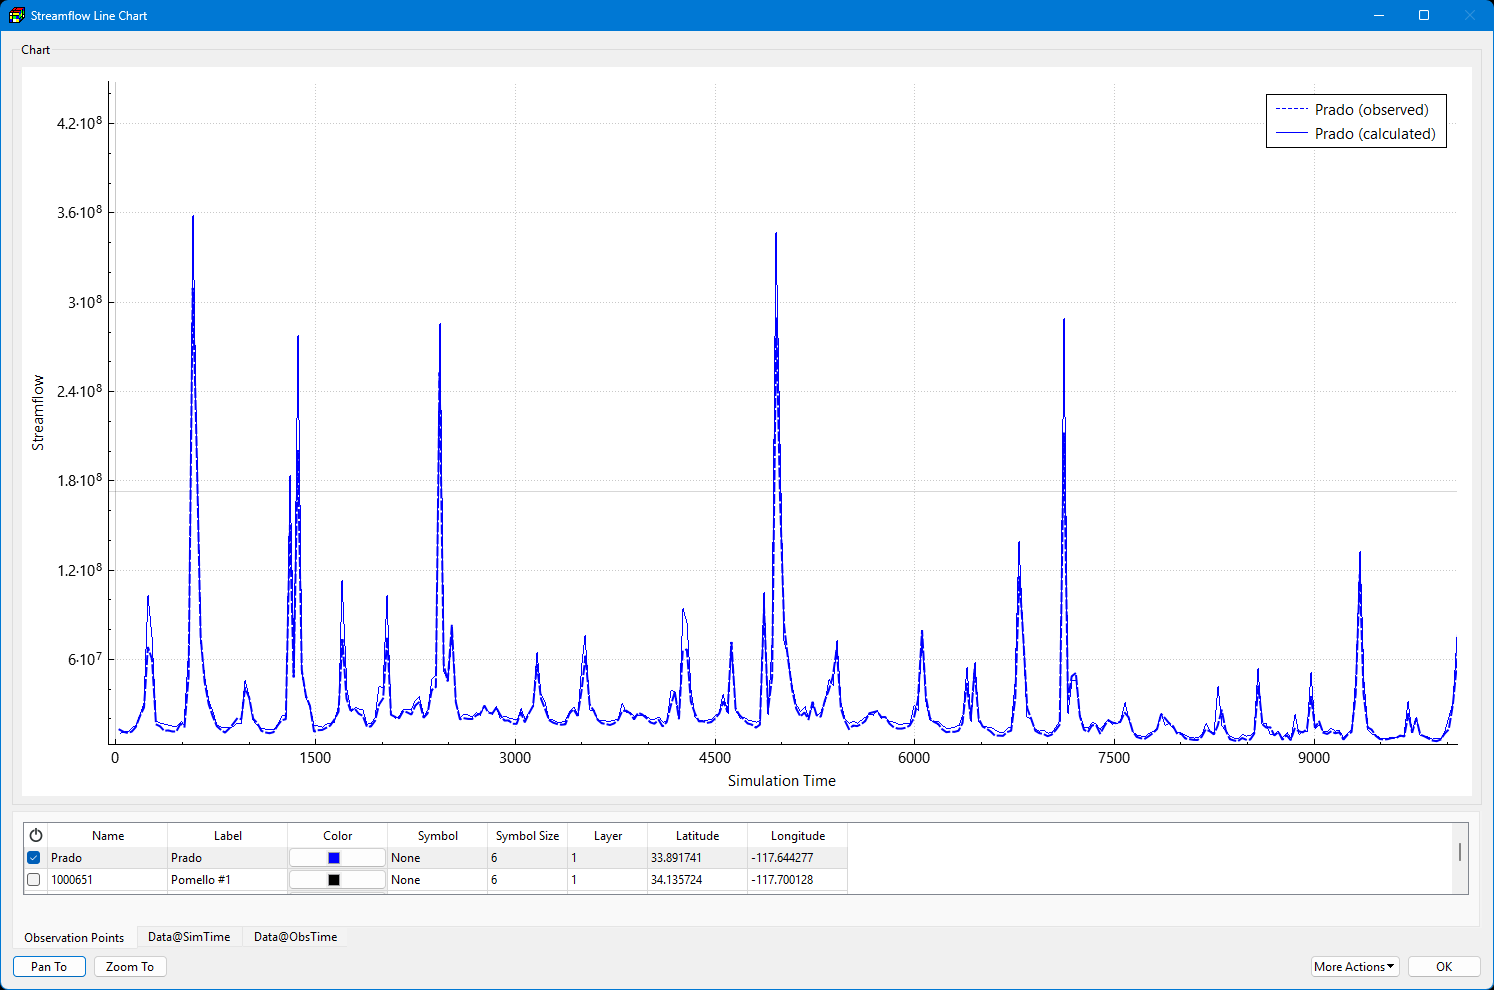The image size is (1494, 990).
Task: Click the Zoom To button
Action: point(130,967)
